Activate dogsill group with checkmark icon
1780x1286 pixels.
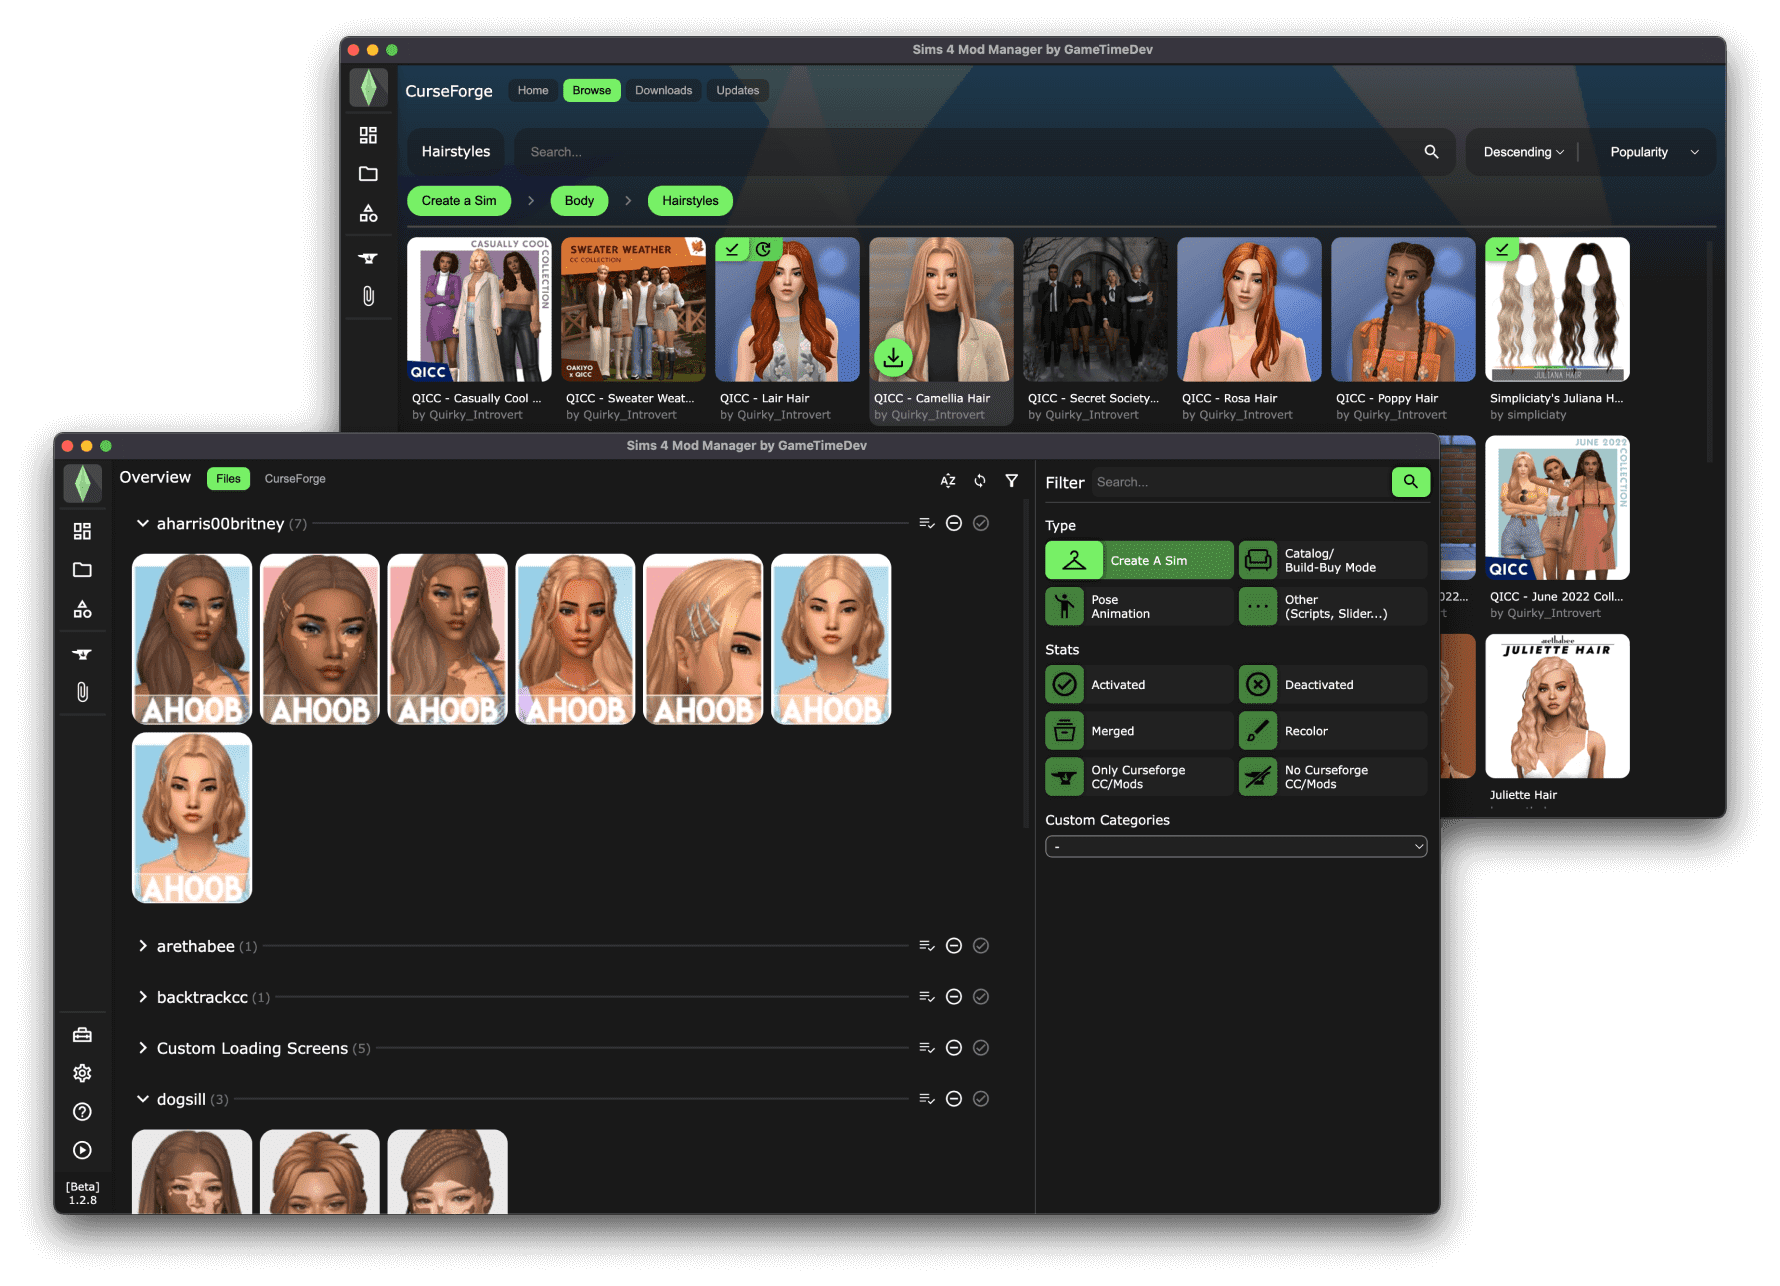pyautogui.click(x=981, y=1099)
